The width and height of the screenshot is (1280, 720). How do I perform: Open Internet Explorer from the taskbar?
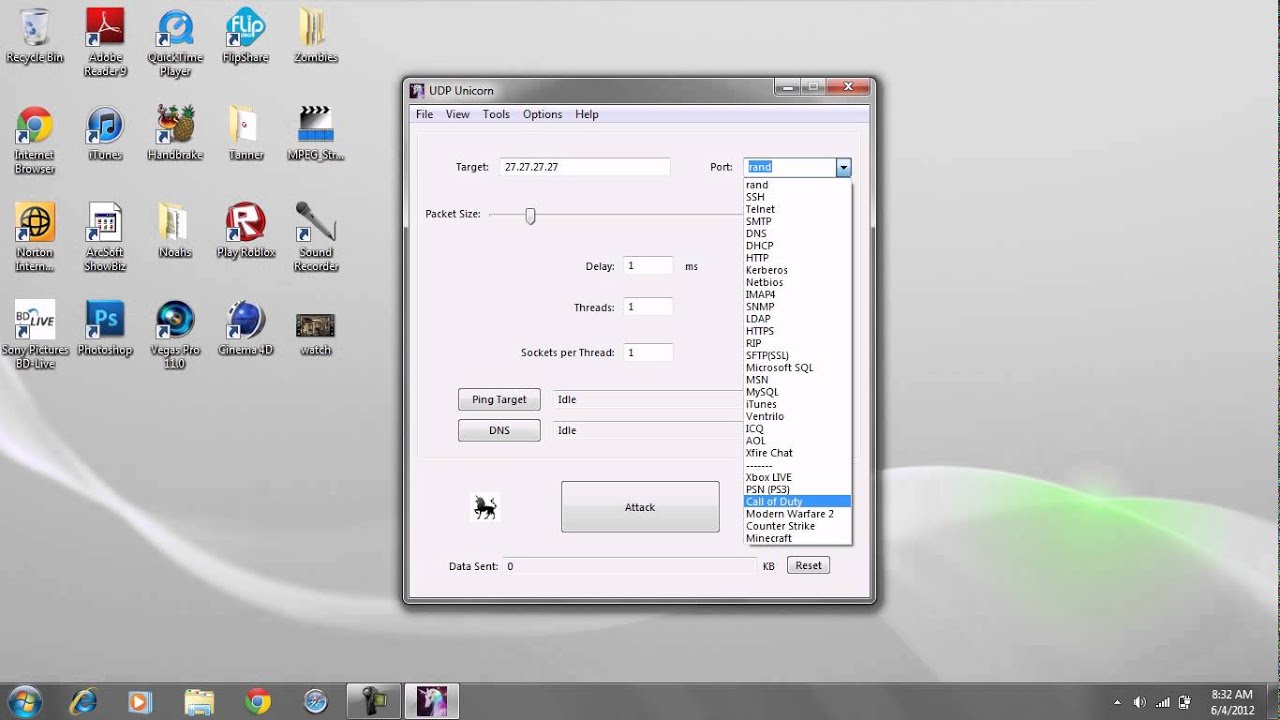pos(84,702)
